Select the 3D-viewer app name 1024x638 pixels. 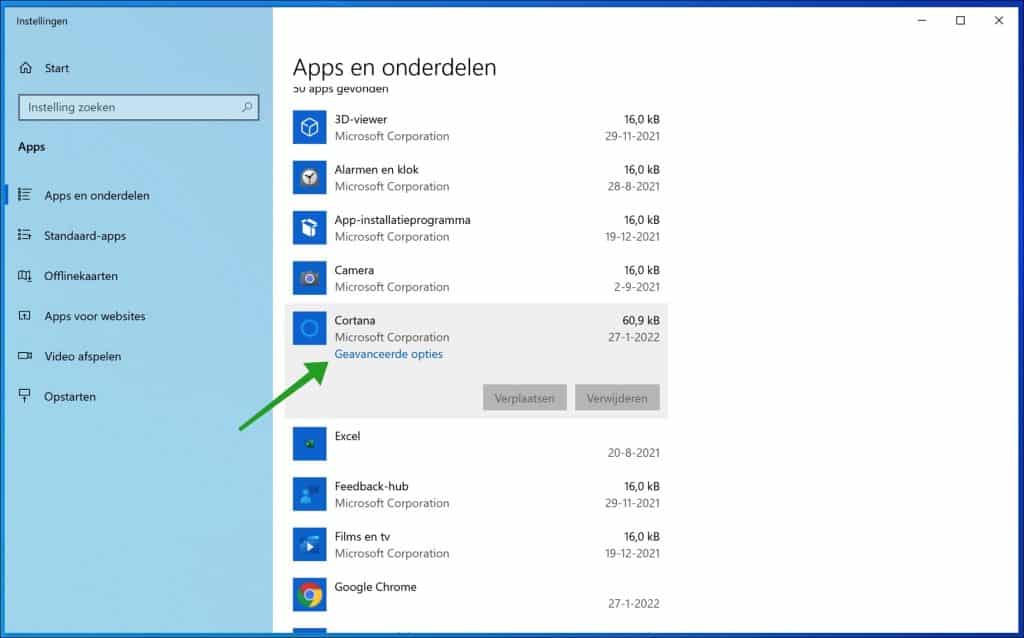(360, 120)
